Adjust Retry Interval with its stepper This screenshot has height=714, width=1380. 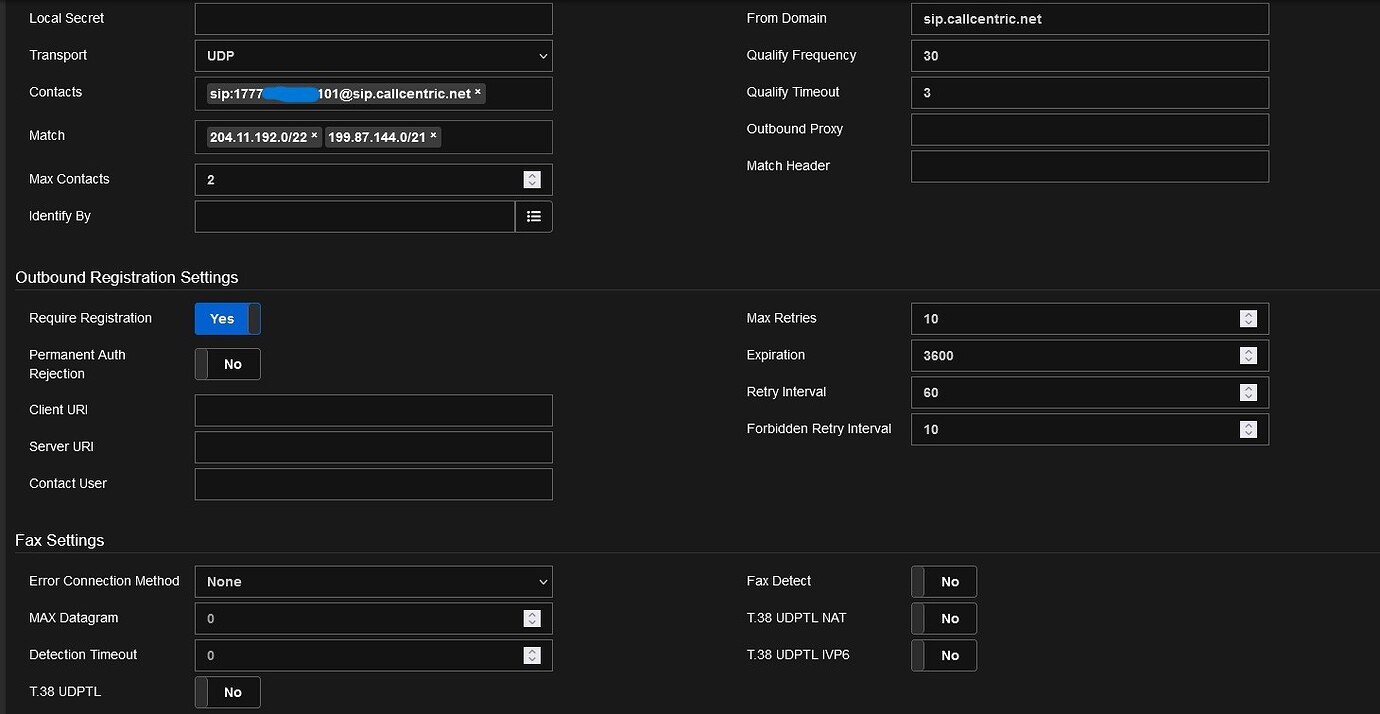[x=1248, y=392]
